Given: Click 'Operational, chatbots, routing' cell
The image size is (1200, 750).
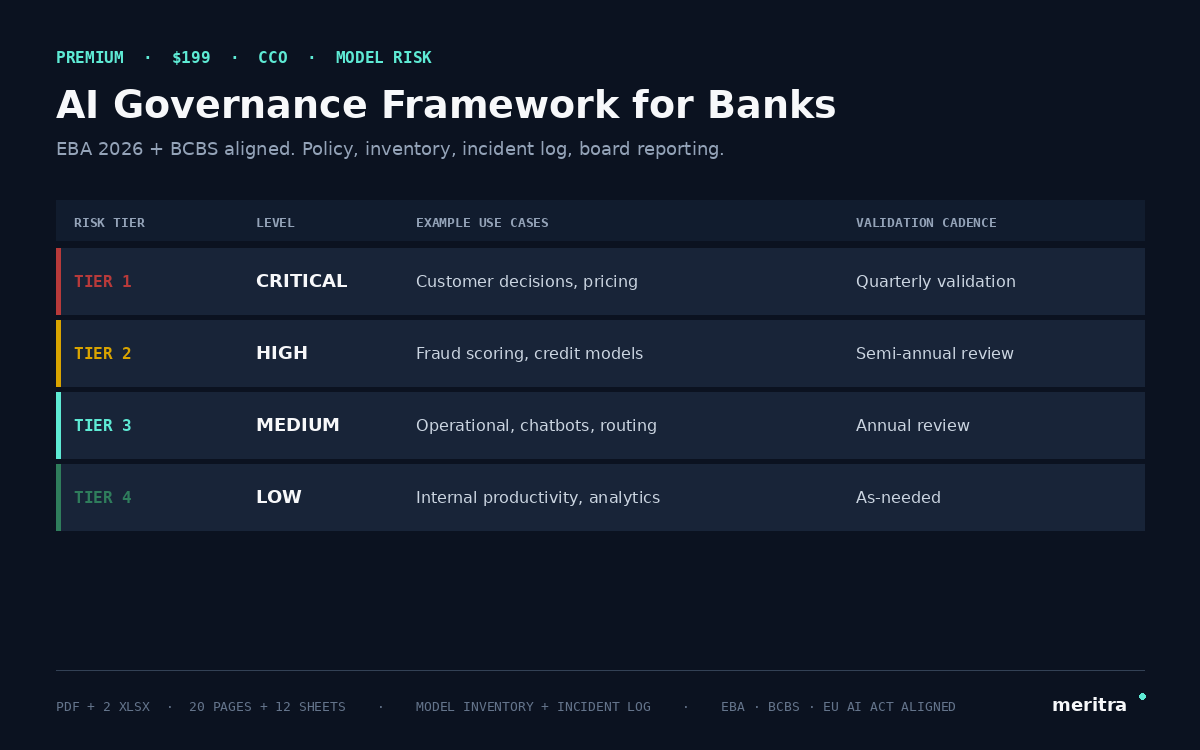Looking at the screenshot, I should point(537,426).
